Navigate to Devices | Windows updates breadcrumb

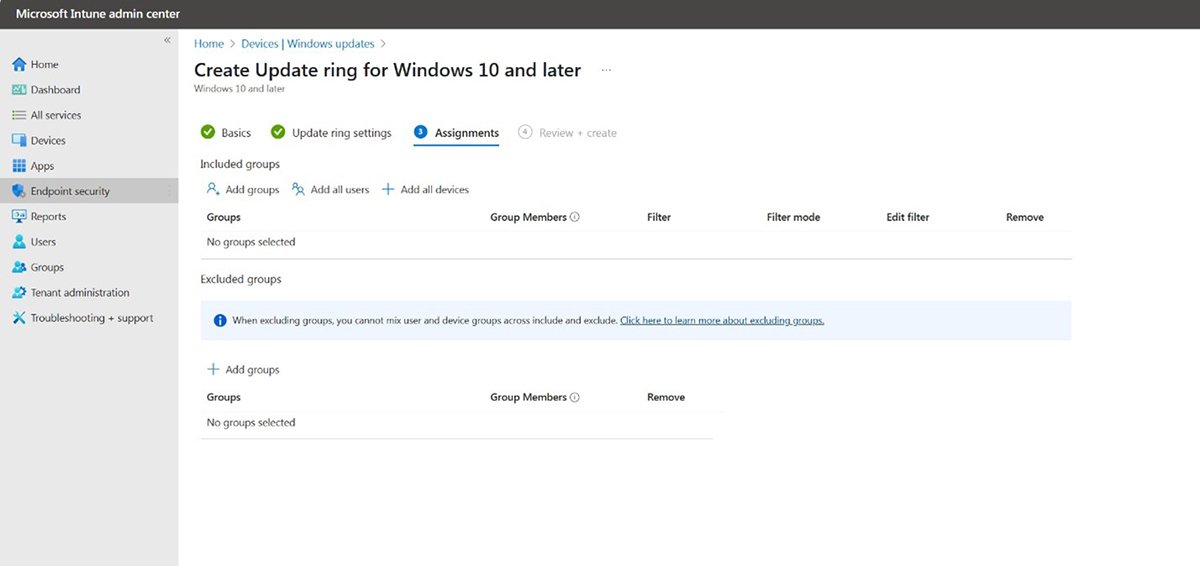307,44
